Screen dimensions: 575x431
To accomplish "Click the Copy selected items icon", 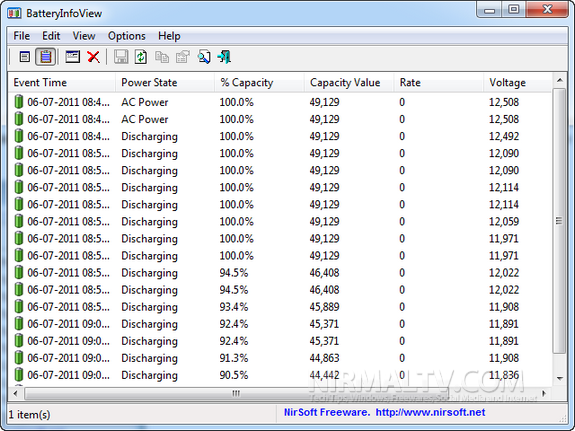I will (162, 57).
